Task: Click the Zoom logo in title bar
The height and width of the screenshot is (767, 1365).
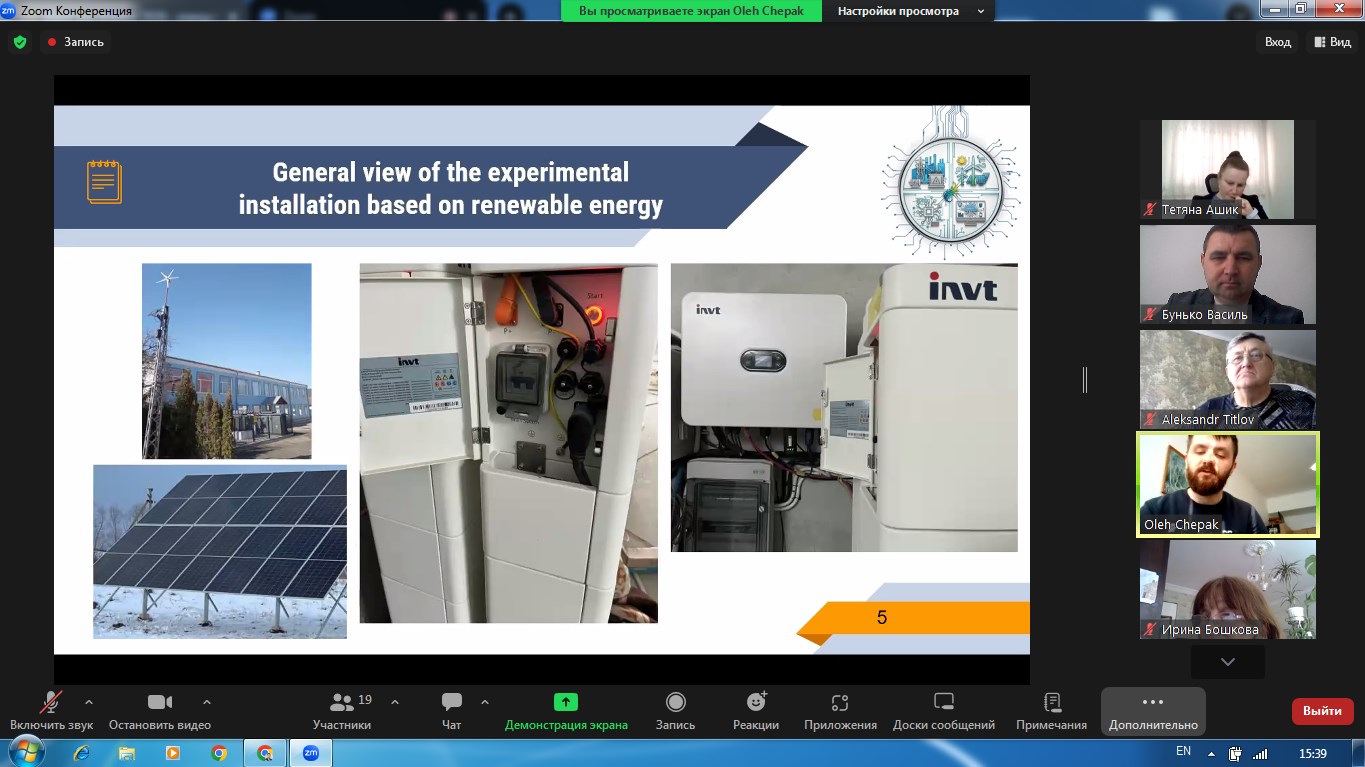Action: click(8, 10)
